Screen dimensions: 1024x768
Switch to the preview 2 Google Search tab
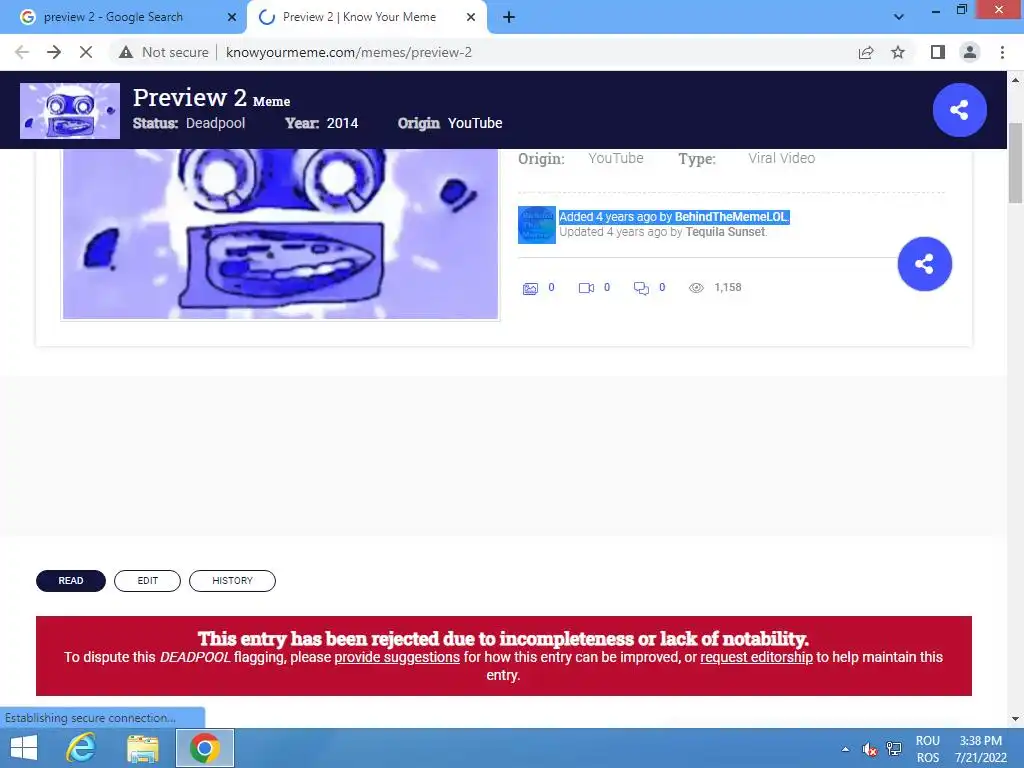(x=124, y=17)
